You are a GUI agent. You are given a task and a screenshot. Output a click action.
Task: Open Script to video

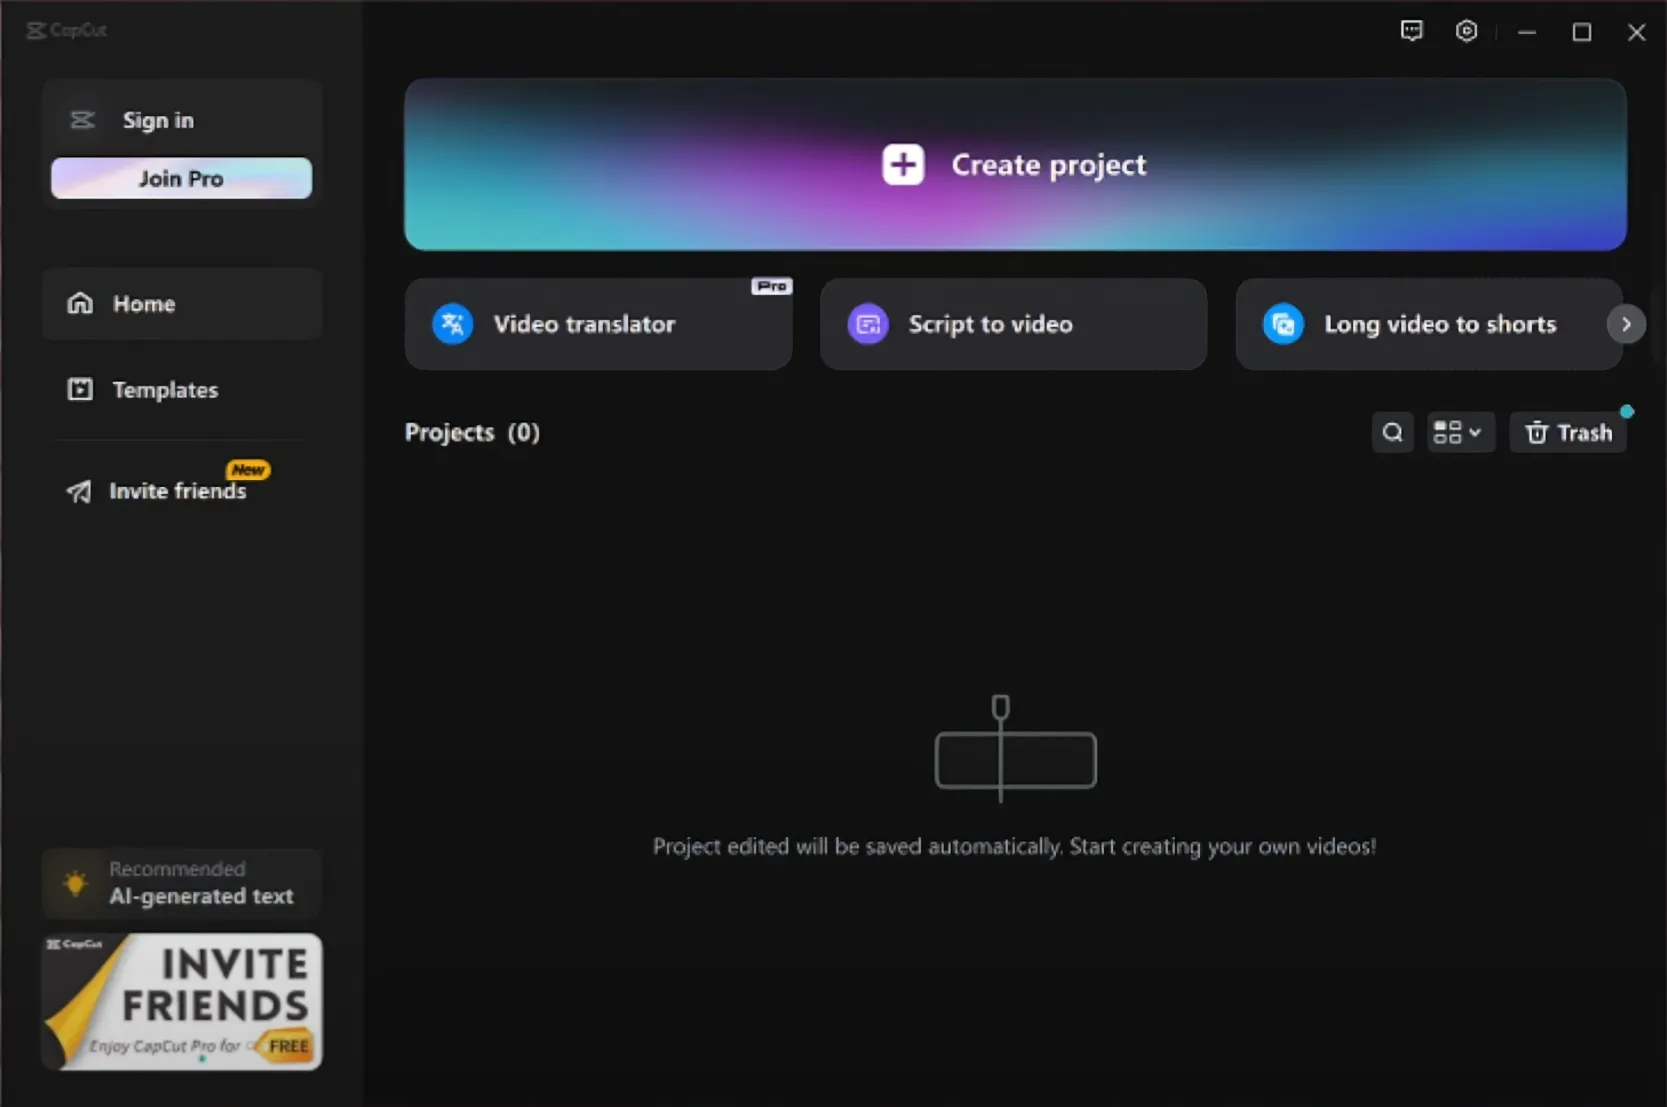tap(1013, 324)
